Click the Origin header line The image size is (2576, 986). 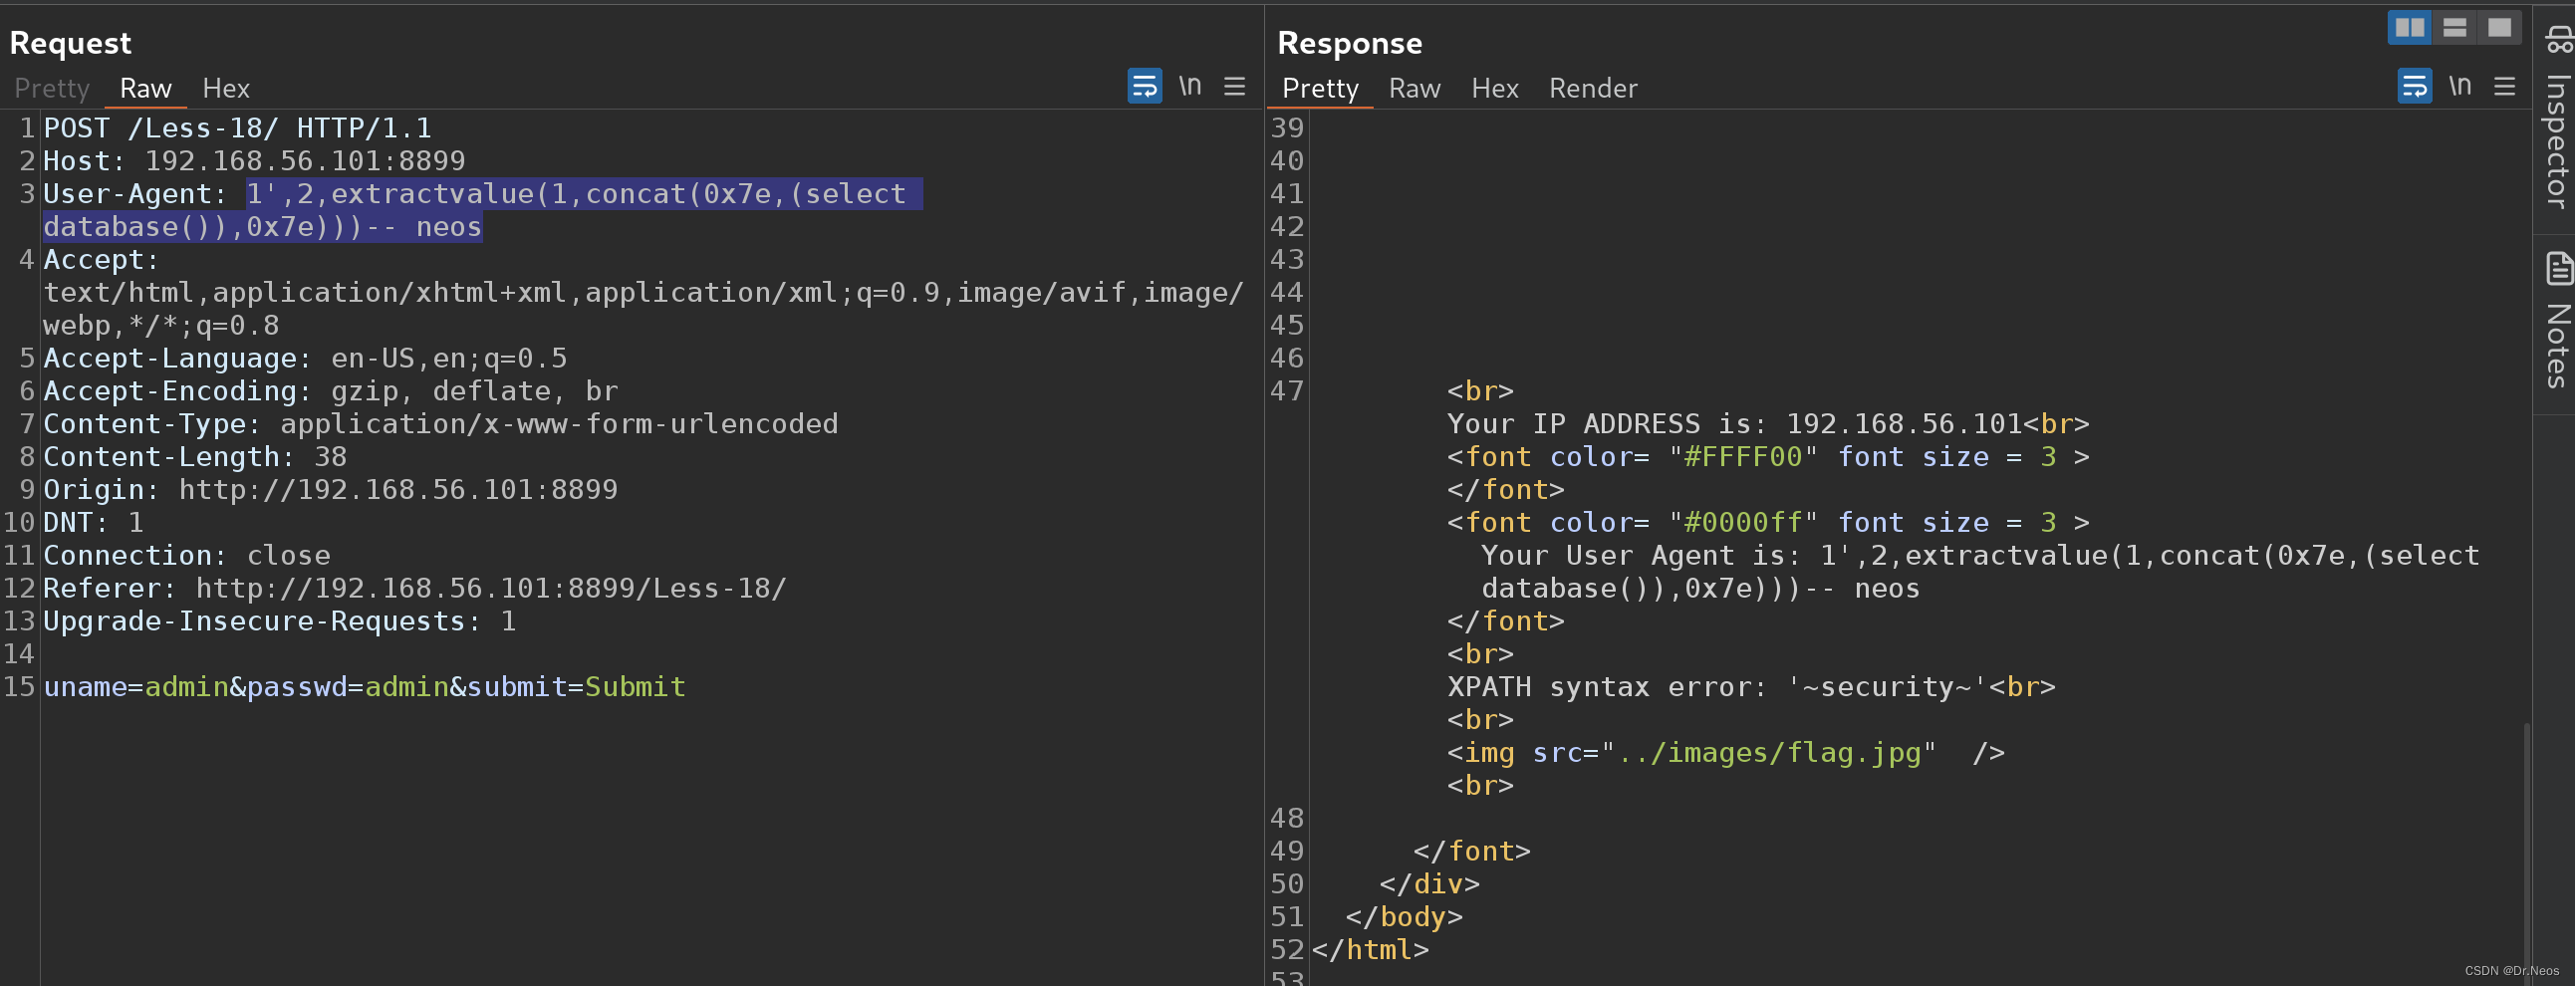(331, 490)
